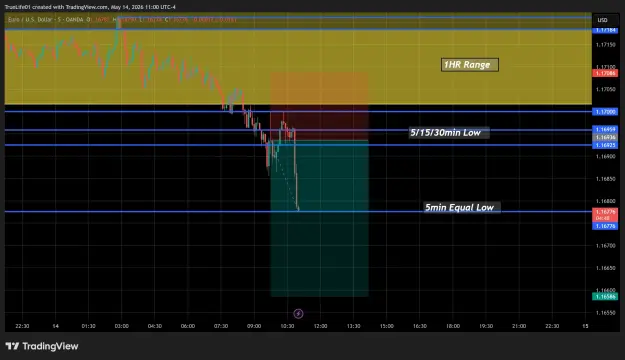Click the 19:30 time axis label

[x=485, y=326]
